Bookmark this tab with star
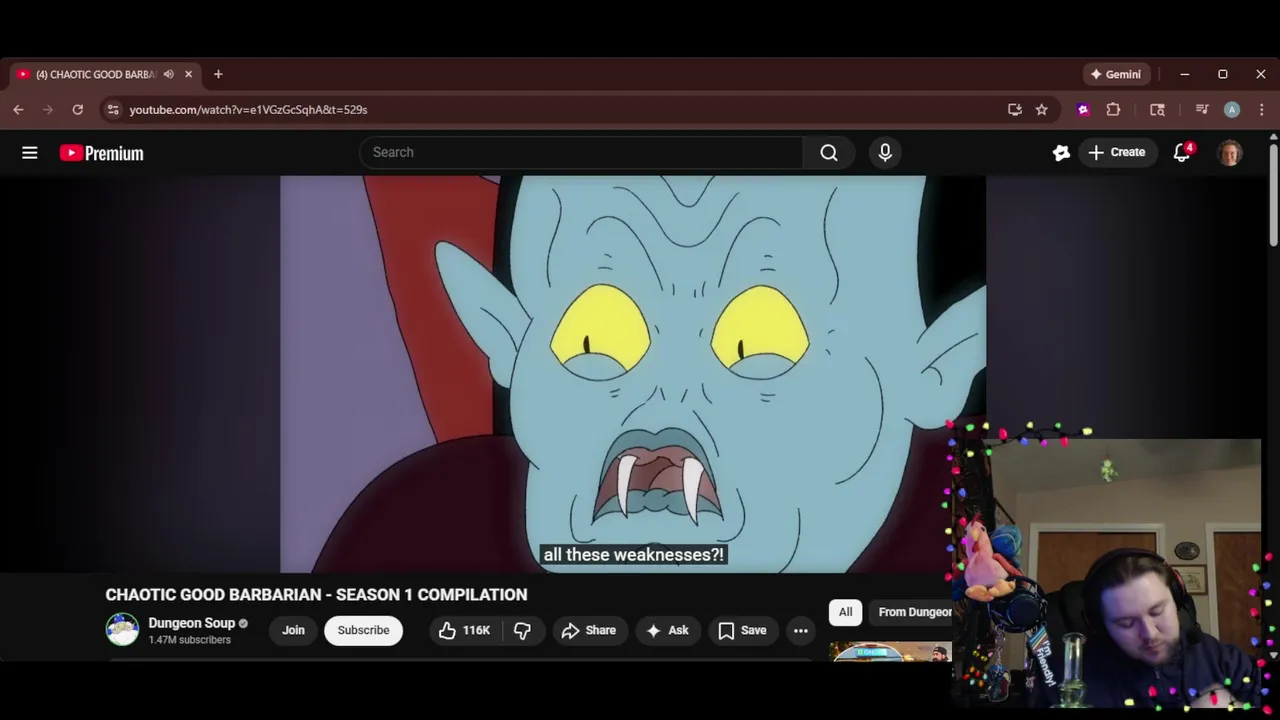The height and width of the screenshot is (720, 1280). pyautogui.click(x=1042, y=110)
